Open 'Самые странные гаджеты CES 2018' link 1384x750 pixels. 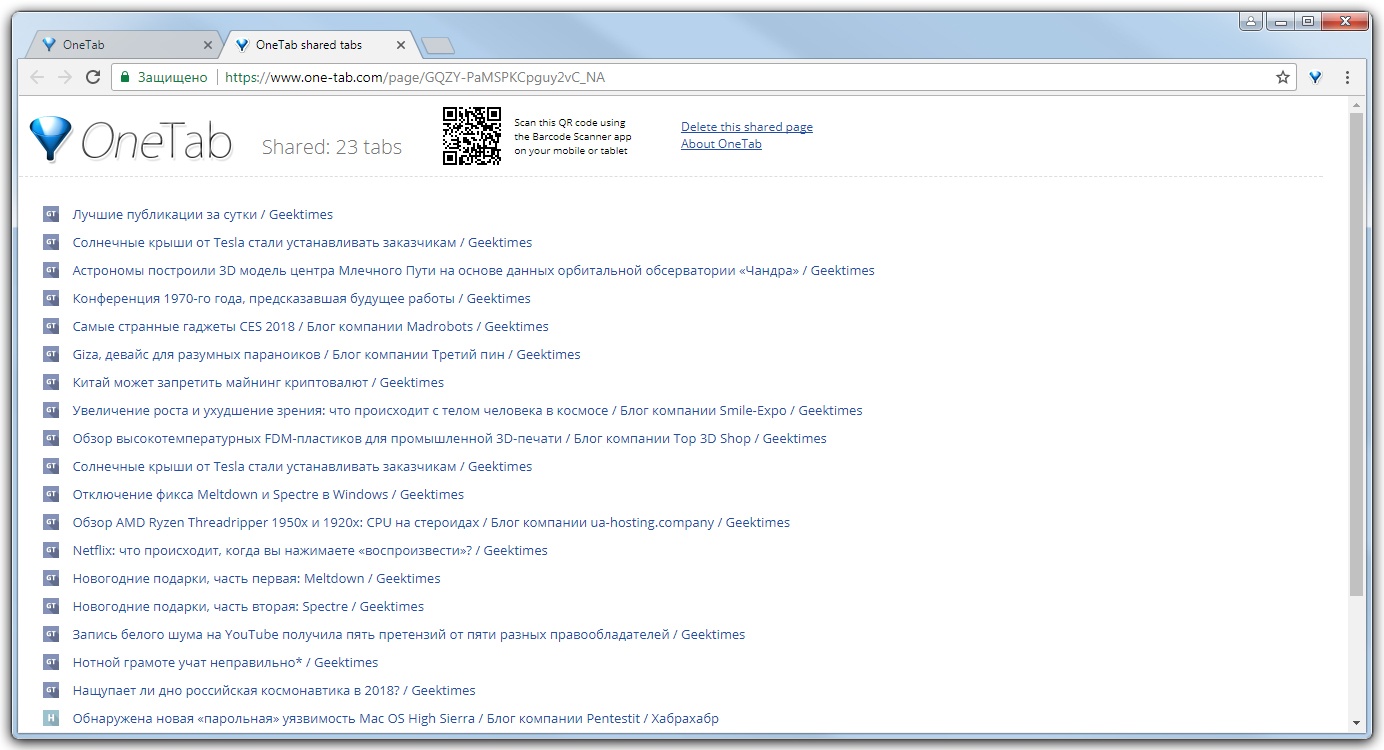click(311, 326)
